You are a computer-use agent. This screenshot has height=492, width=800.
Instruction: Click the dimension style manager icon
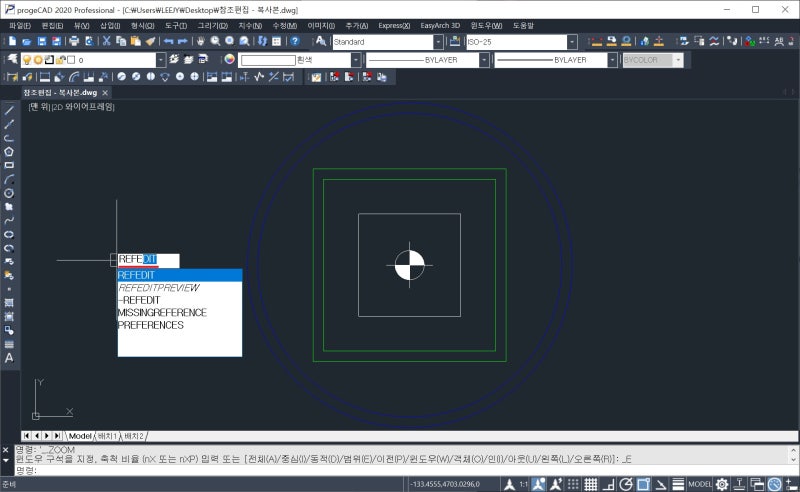455,41
